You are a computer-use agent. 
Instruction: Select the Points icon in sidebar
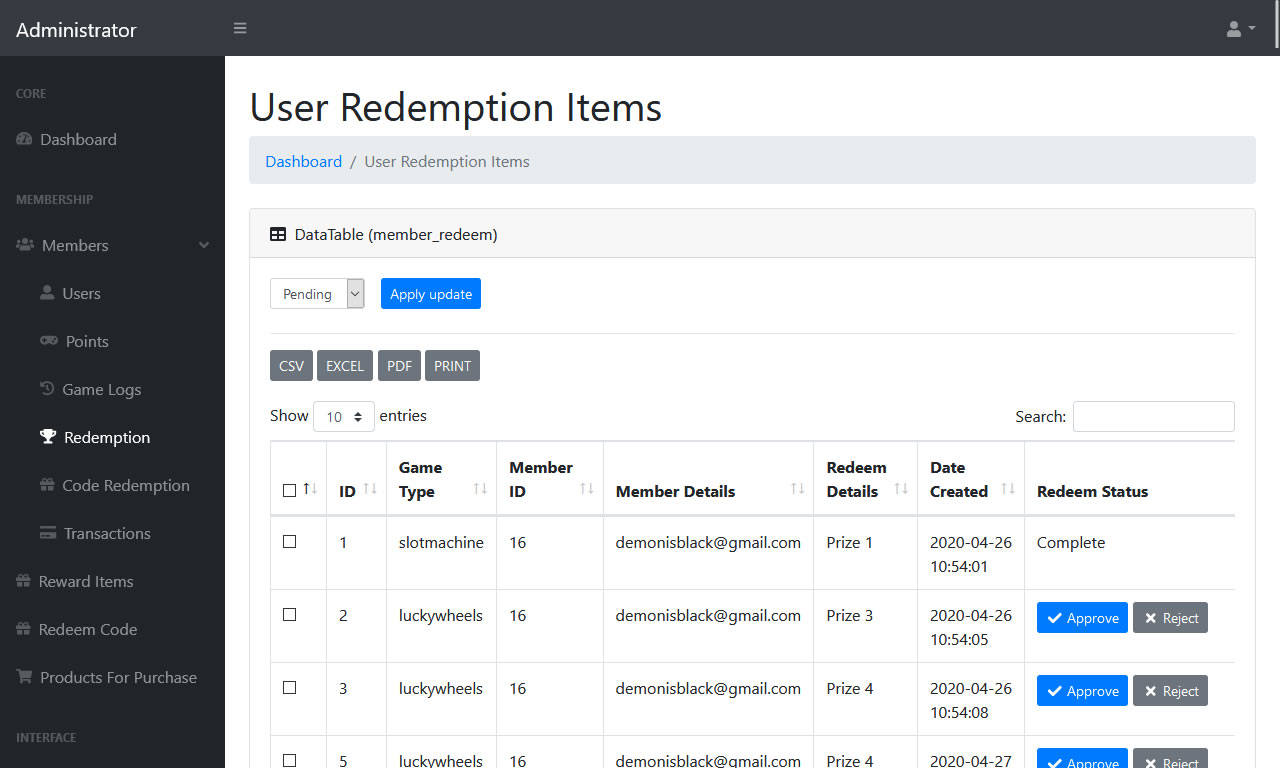(x=48, y=341)
